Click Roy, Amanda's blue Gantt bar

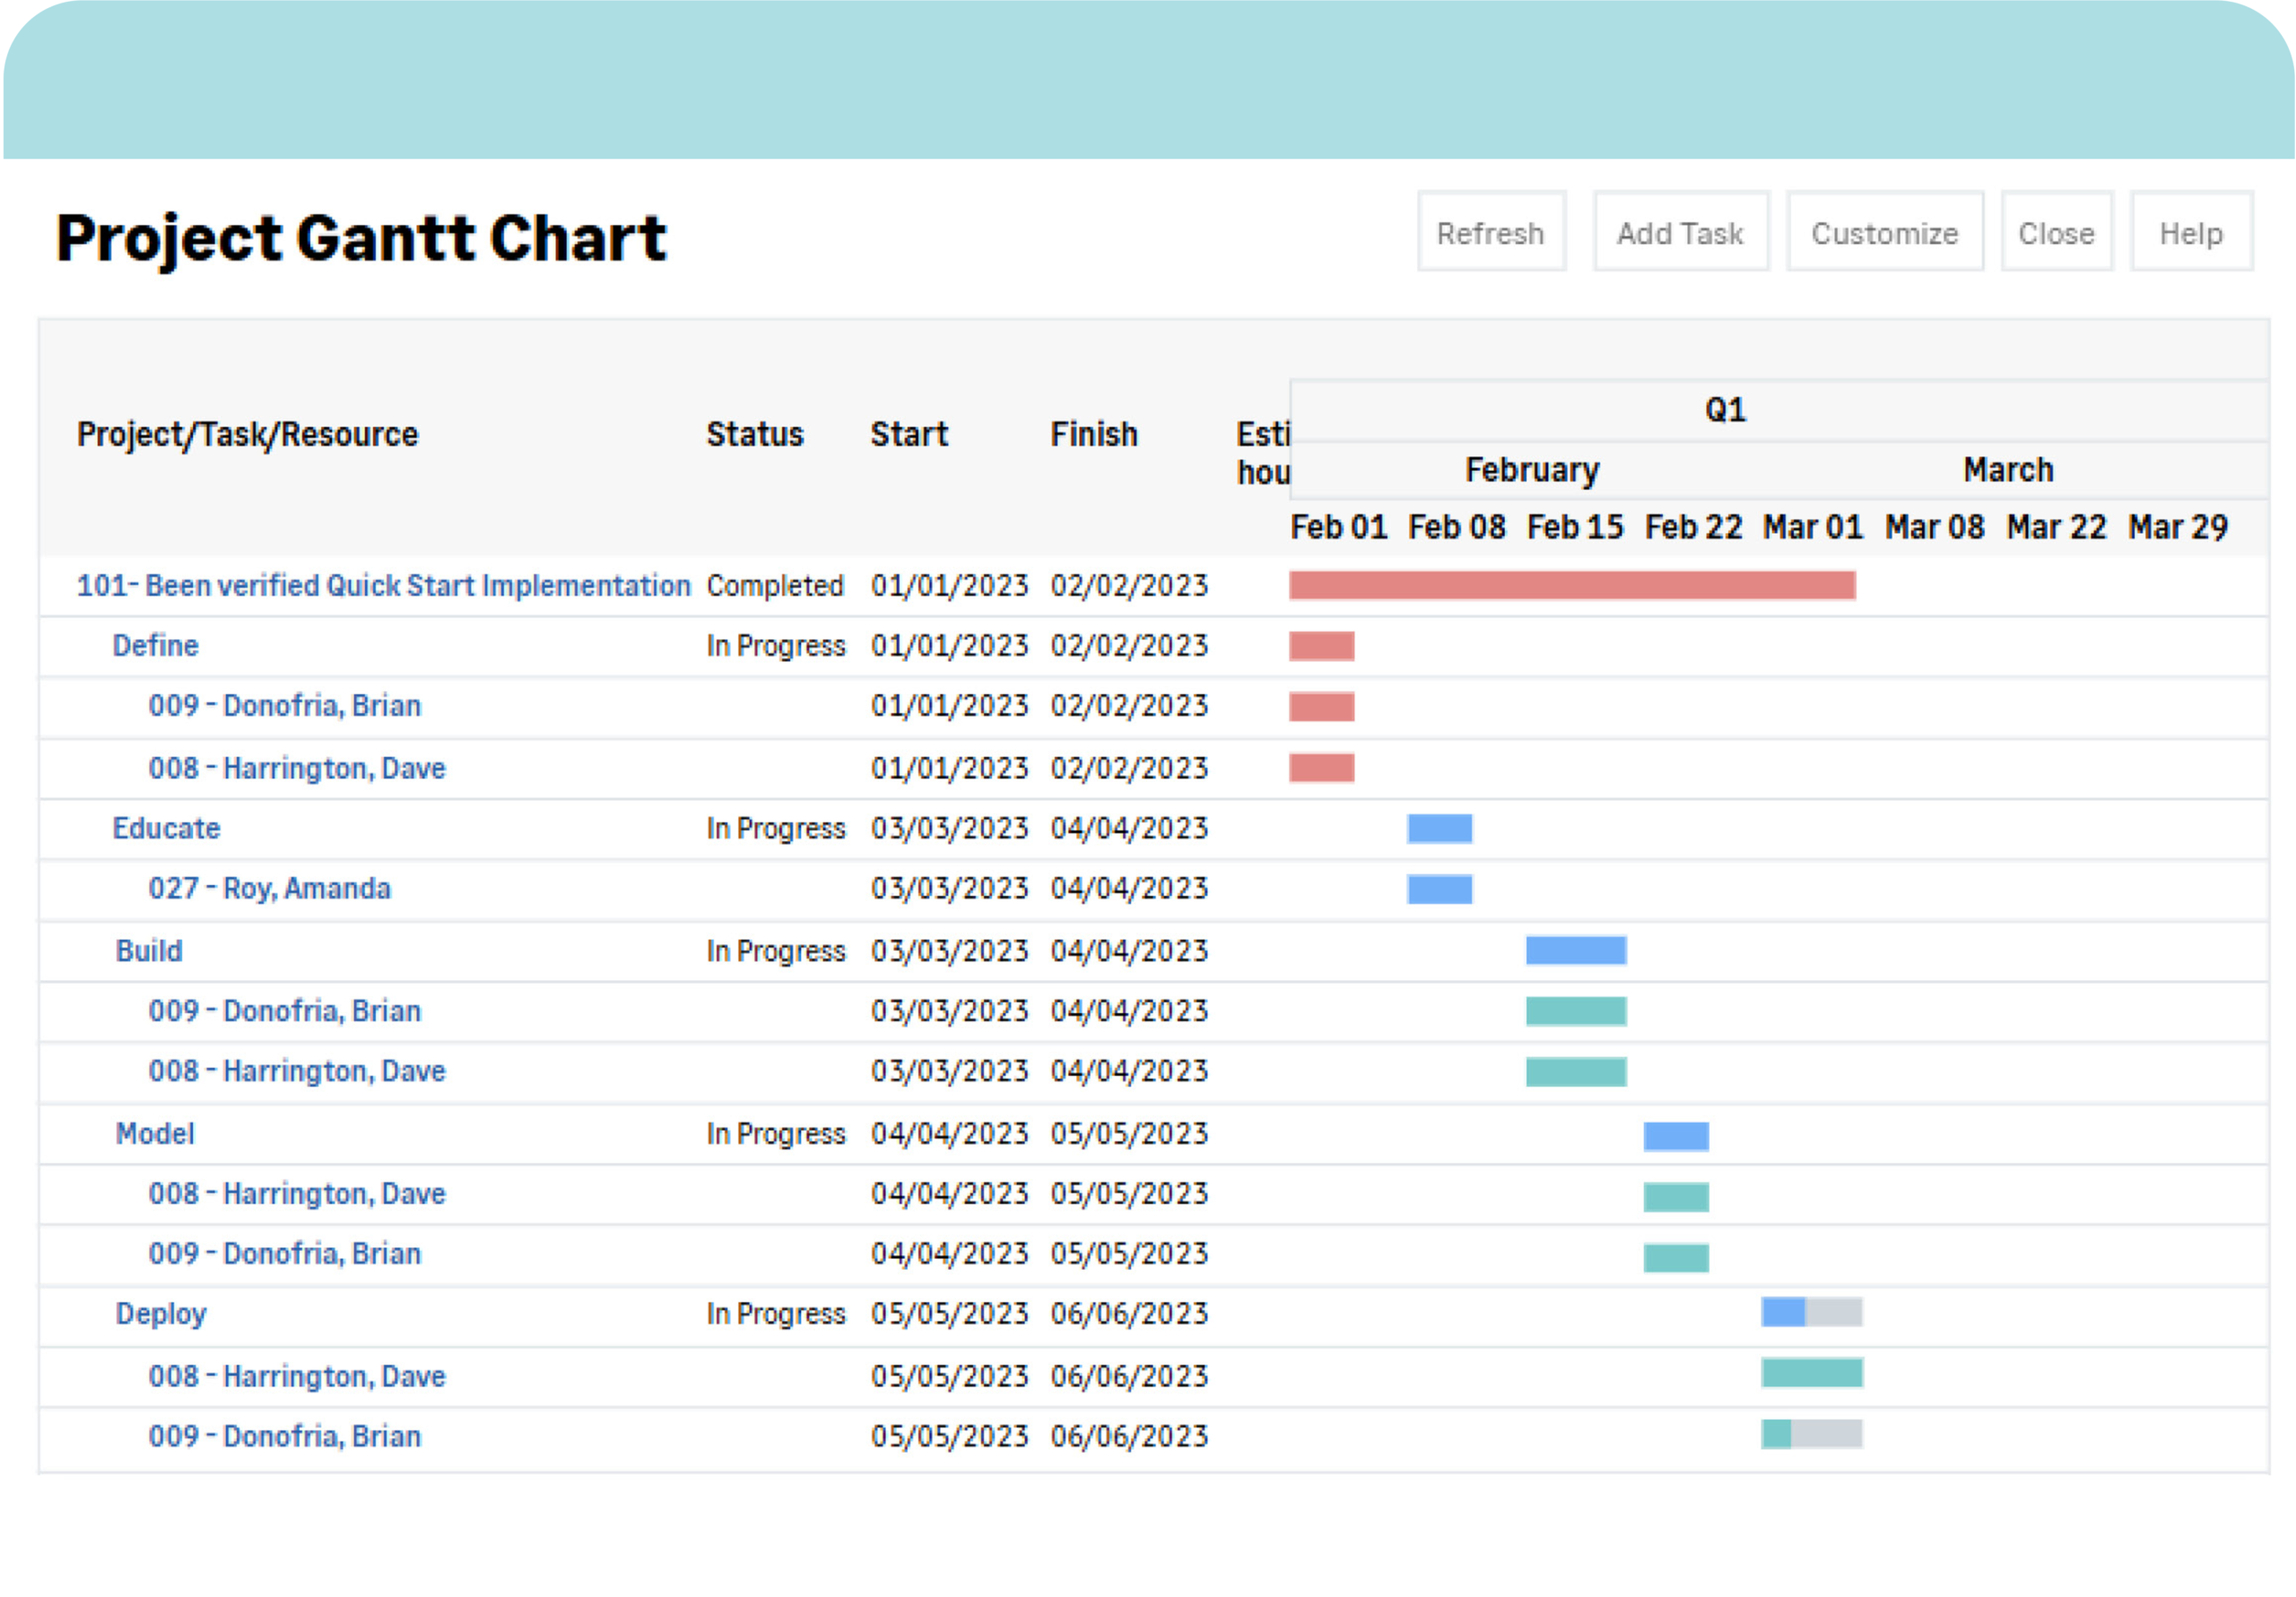(1439, 889)
